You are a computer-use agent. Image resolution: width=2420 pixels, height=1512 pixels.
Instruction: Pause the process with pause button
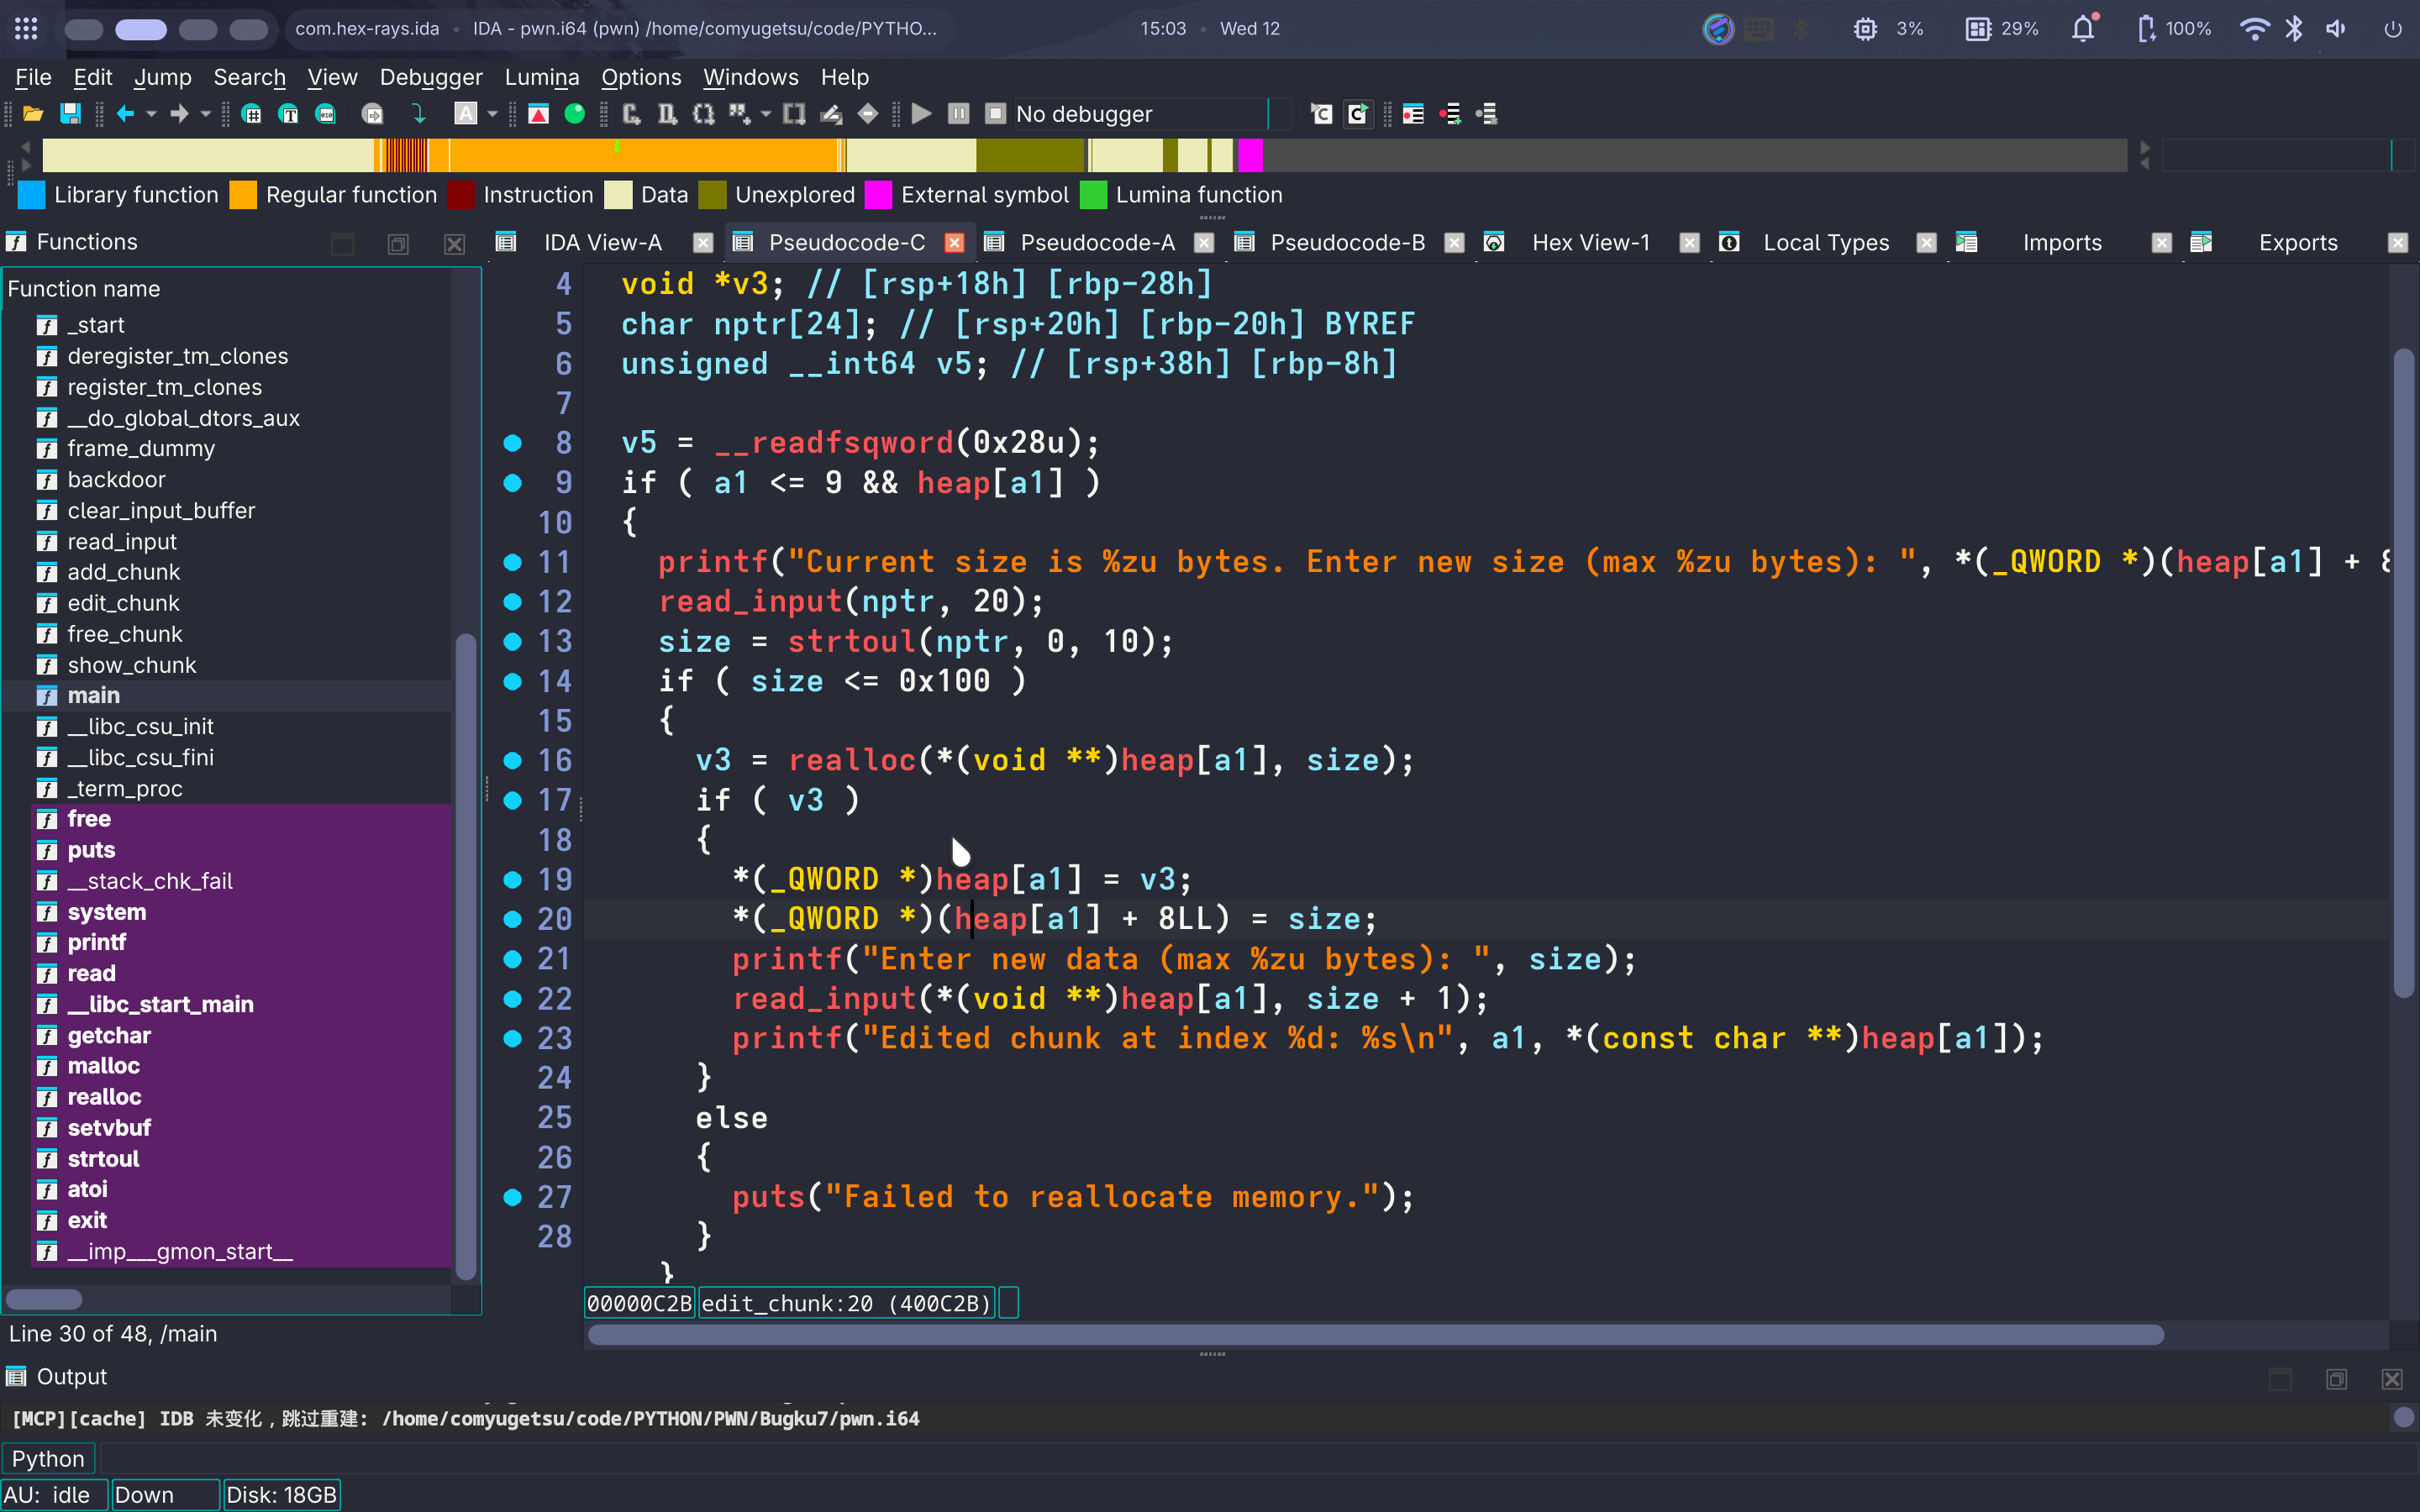pyautogui.click(x=958, y=114)
